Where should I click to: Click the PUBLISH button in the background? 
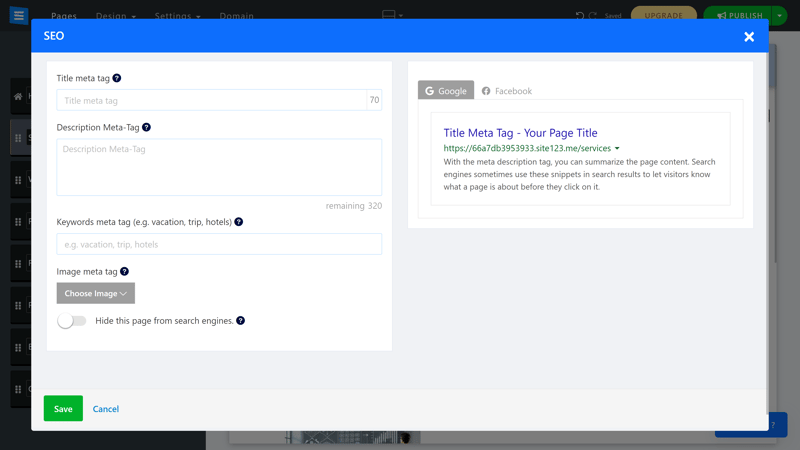(x=739, y=15)
